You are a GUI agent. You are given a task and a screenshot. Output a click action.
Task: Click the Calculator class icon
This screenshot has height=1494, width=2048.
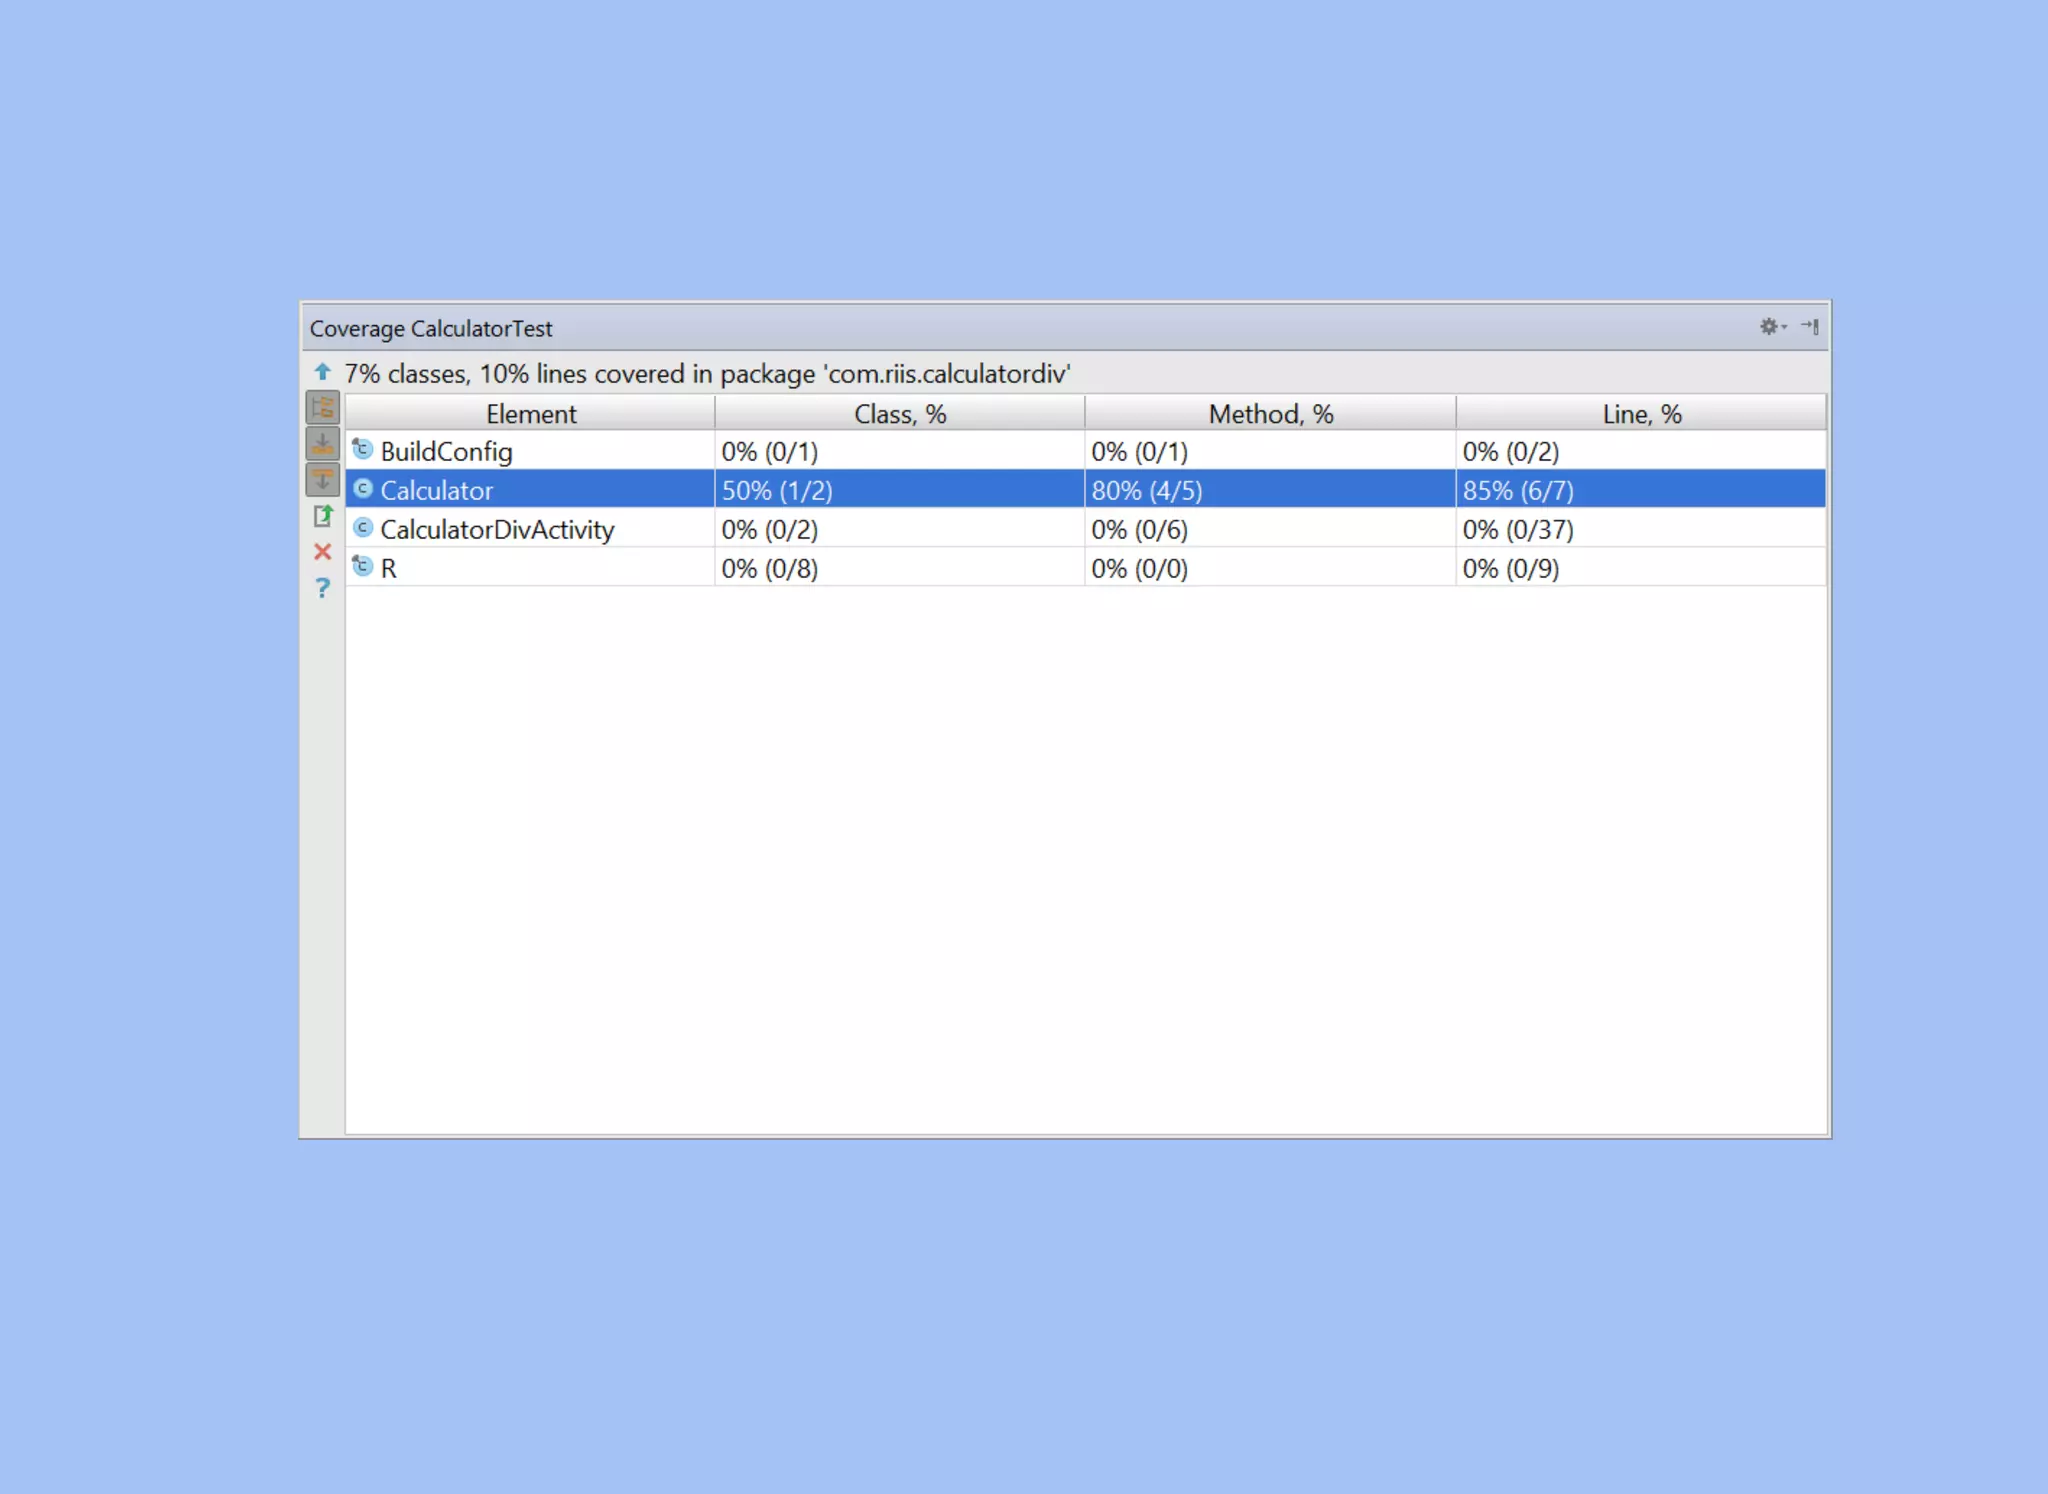[x=363, y=489]
